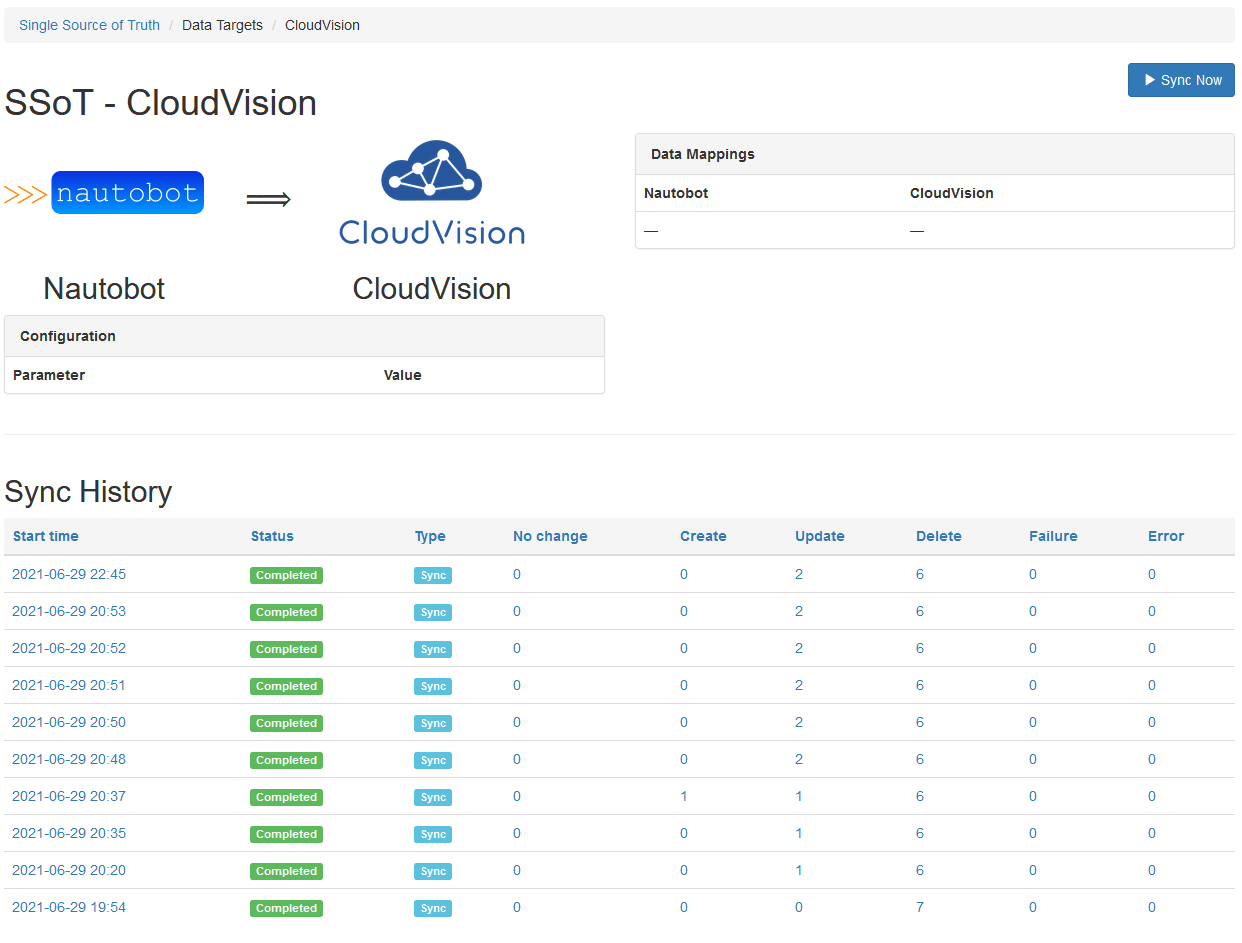Image resolution: width=1242 pixels, height=943 pixels.
Task: Sort Sync History by Update column
Action: click(820, 536)
